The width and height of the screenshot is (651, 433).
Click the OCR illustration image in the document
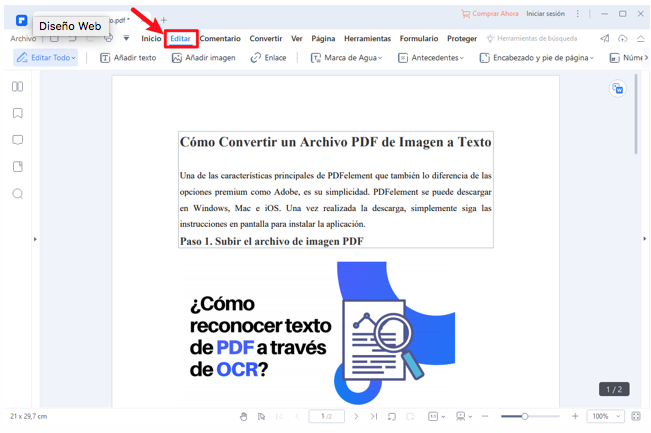[x=319, y=333]
